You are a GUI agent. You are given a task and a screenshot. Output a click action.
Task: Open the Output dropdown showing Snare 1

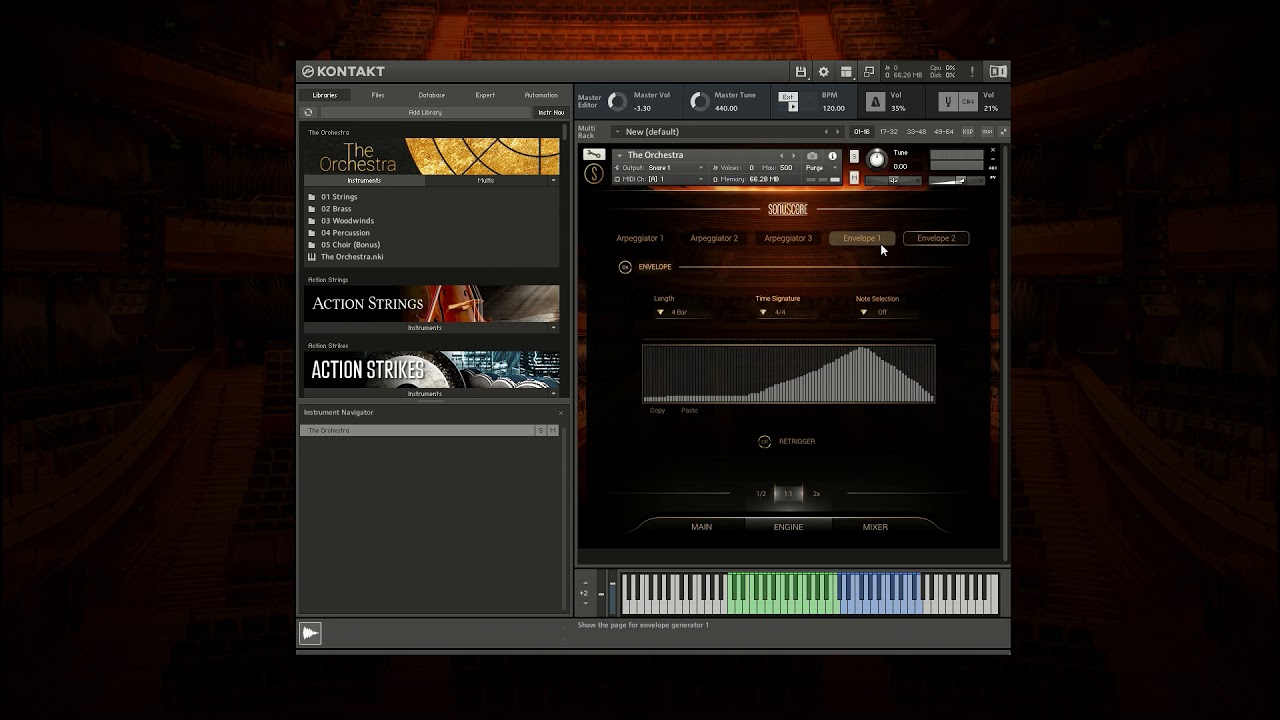tap(659, 168)
